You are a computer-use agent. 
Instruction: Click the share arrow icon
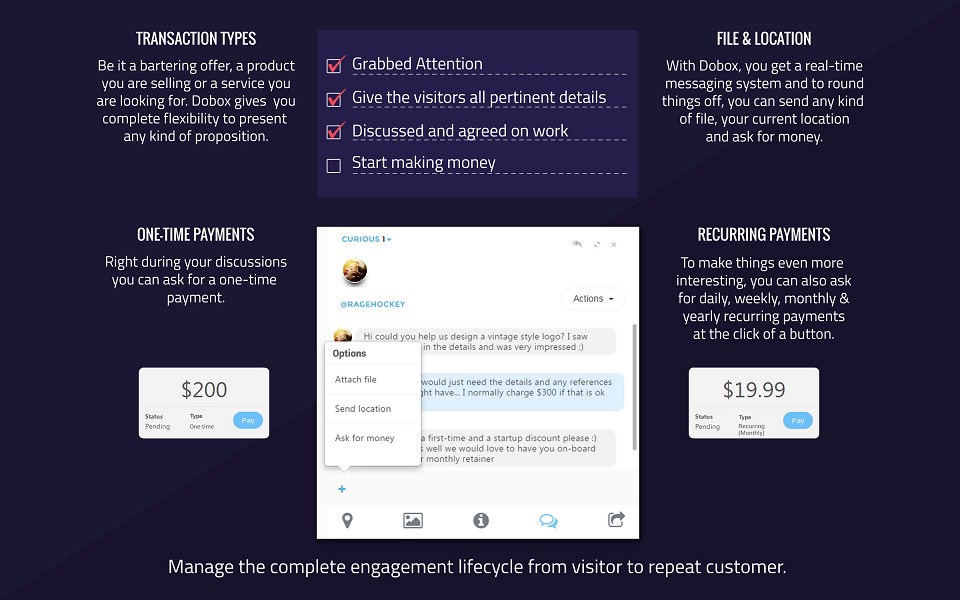[616, 519]
